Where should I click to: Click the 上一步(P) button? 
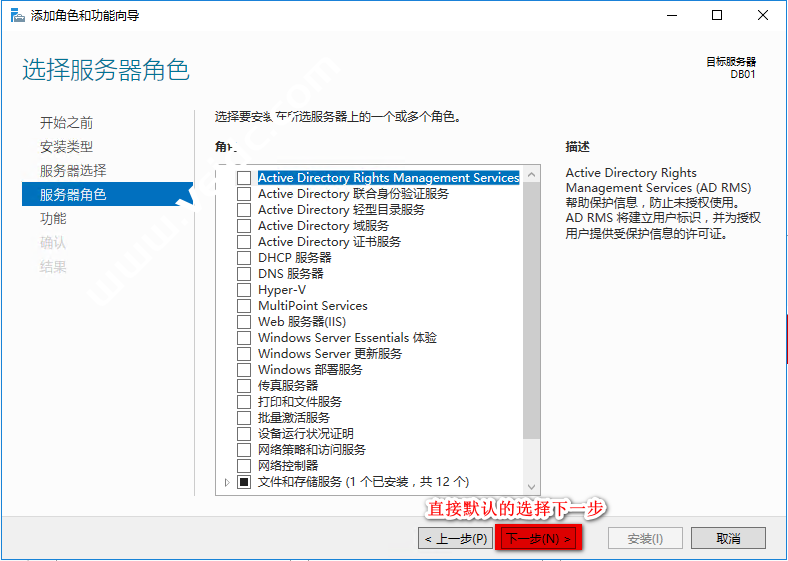click(455, 539)
